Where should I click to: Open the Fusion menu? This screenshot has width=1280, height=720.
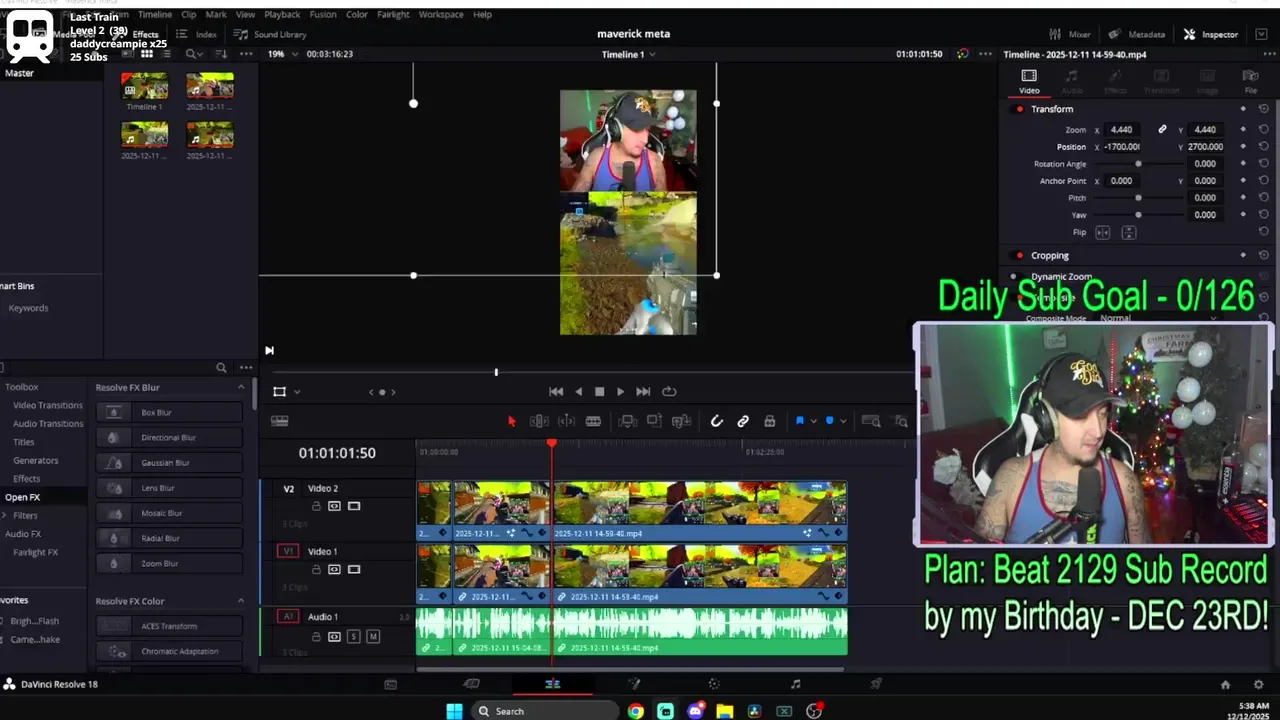click(323, 14)
